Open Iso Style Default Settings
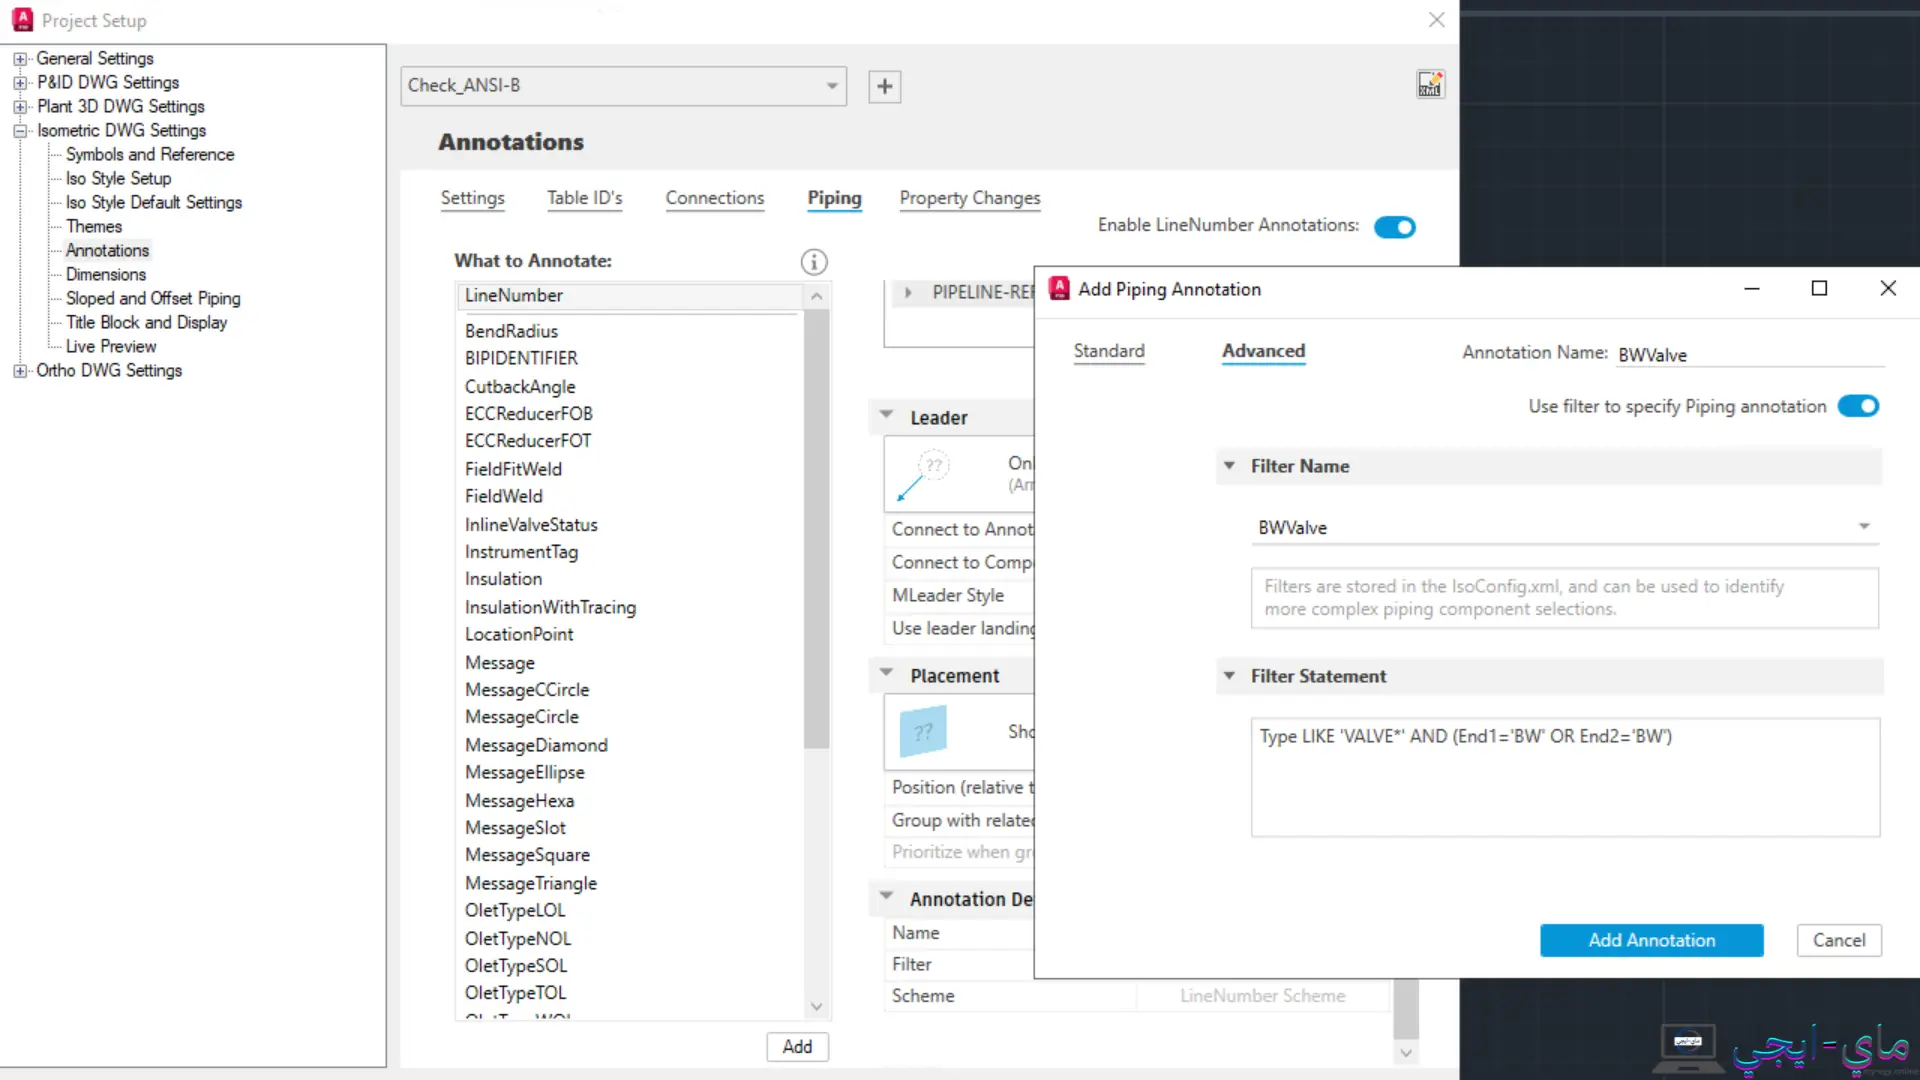 tap(154, 203)
